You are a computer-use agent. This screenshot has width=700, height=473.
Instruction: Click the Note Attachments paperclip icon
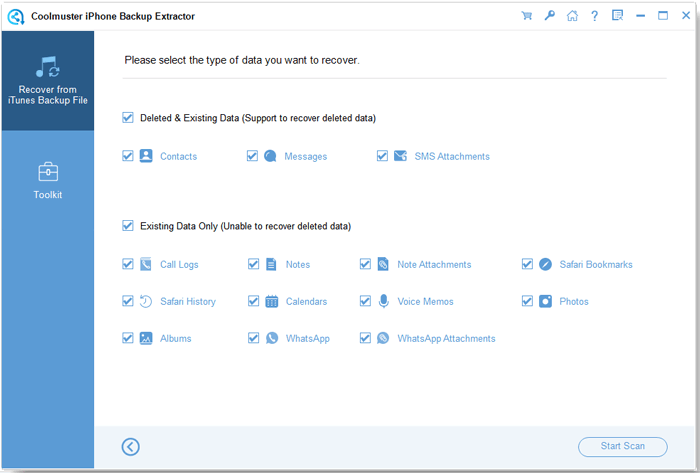point(383,264)
